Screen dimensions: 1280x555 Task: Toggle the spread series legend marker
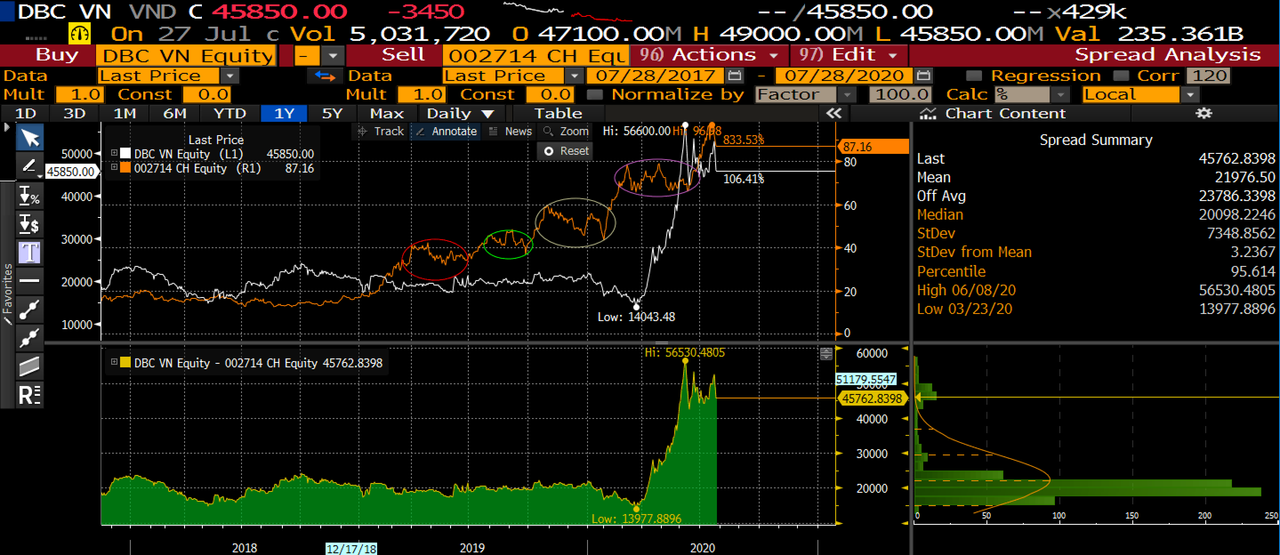pyautogui.click(x=124, y=363)
